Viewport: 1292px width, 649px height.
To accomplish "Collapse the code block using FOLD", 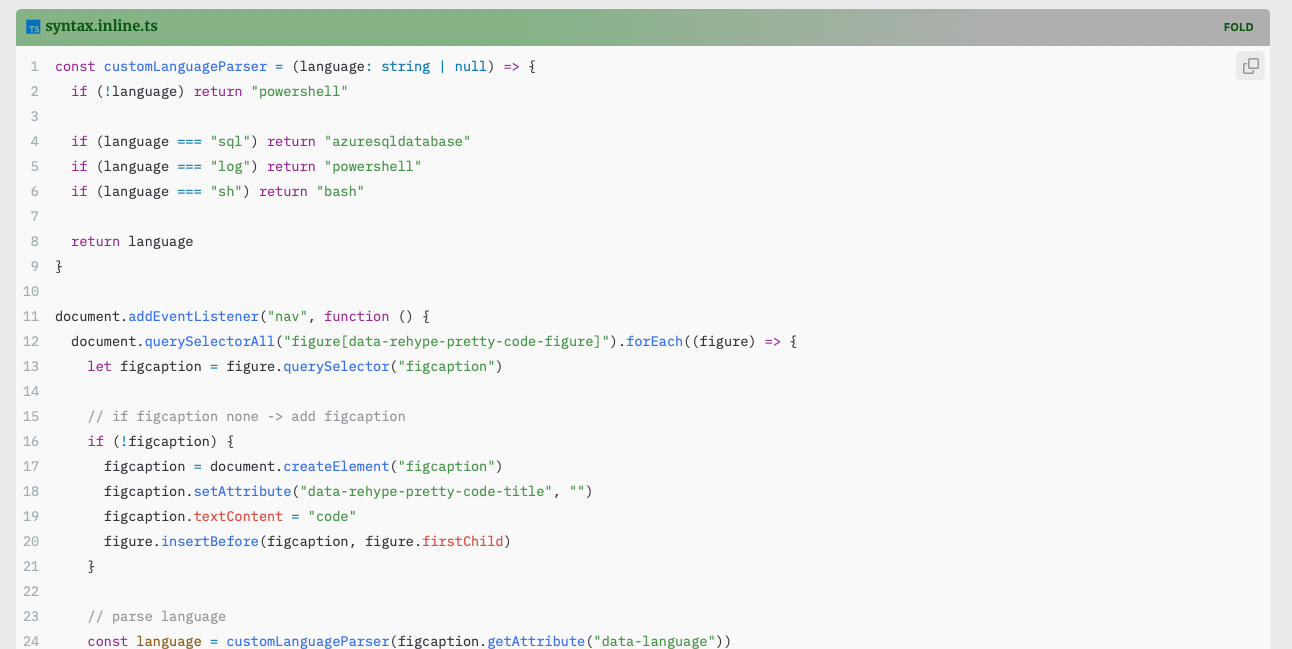I will pos(1238,28).
